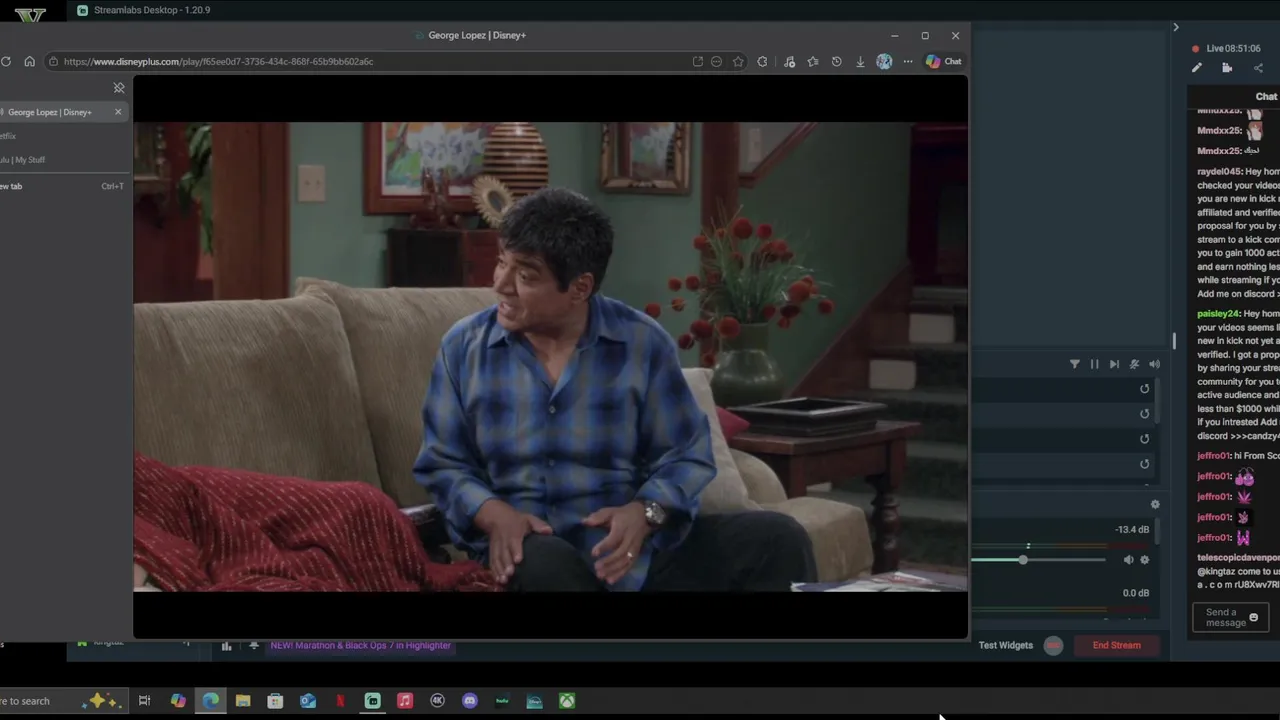Image resolution: width=1280 pixels, height=720 pixels.
Task: Open the media/music control icon in browser toolbar
Action: [789, 62]
